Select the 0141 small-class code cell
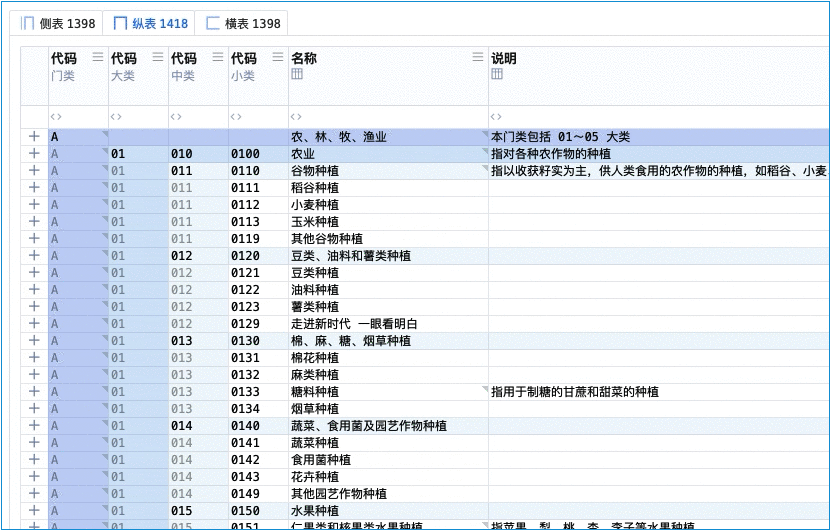The image size is (830, 530). [245, 443]
